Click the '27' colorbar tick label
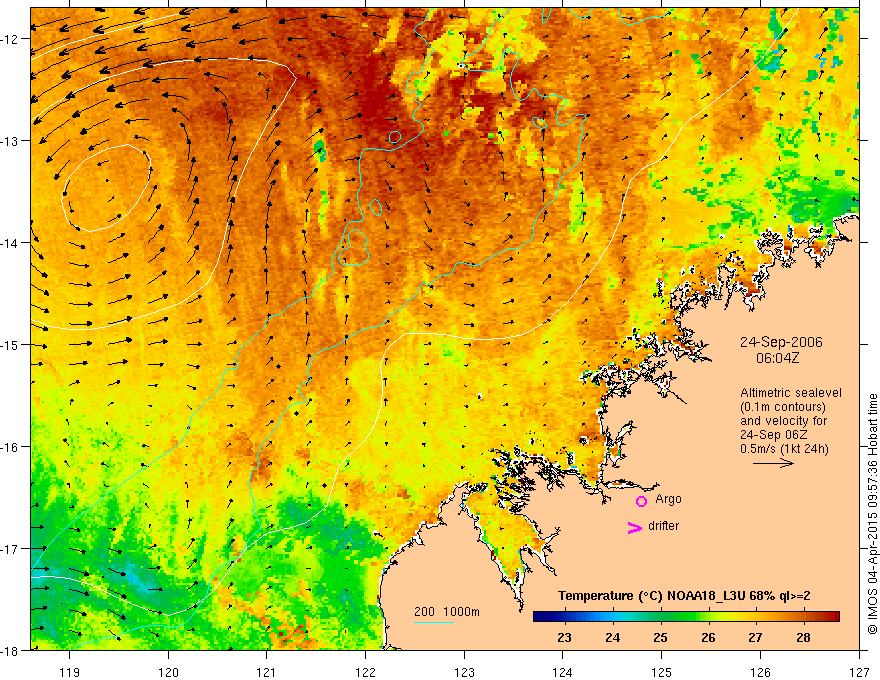This screenshot has height=680, width=880. [755, 637]
